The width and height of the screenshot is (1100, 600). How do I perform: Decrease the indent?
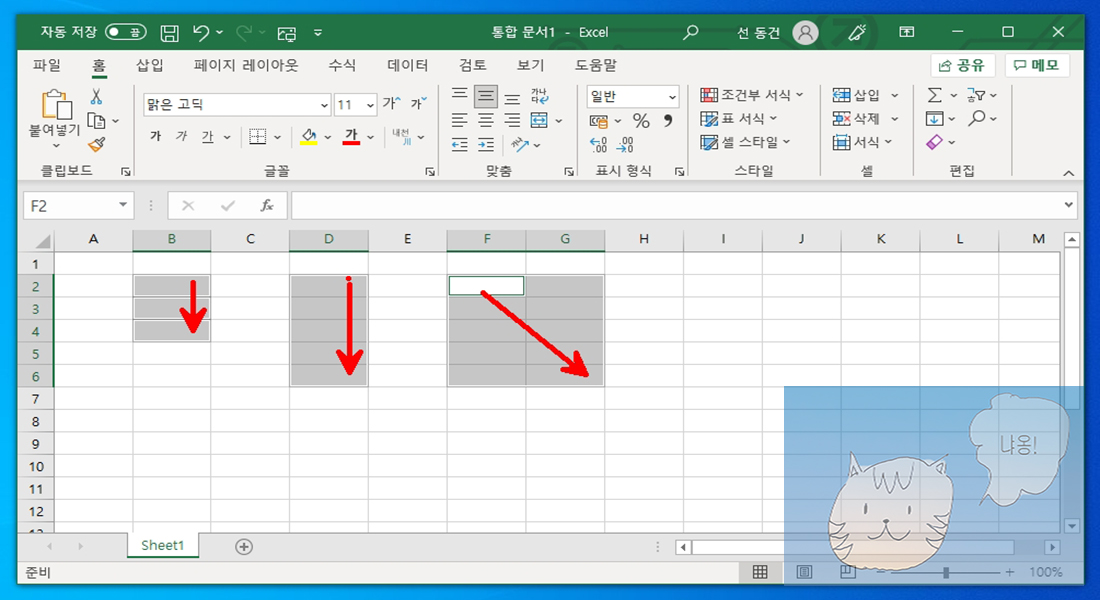[x=460, y=145]
